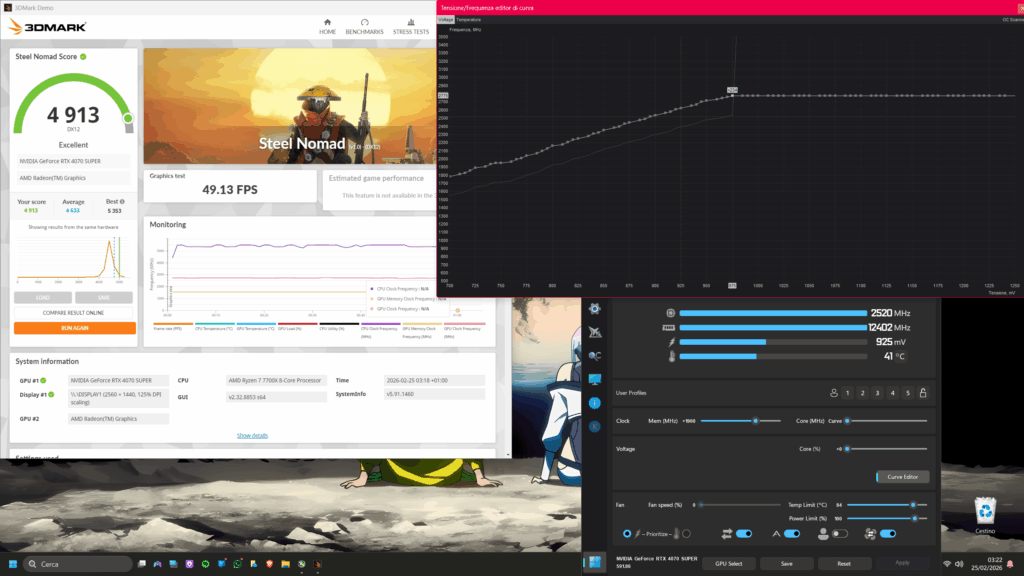Click the Power Limit slider handle
This screenshot has height=576, width=1024.
pyautogui.click(x=914, y=519)
